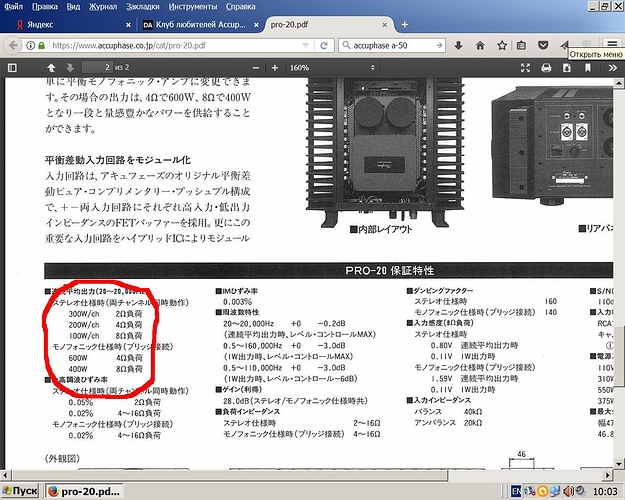Click vertical scrollbar up arrow
Image resolution: width=625 pixels, height=500 pixels.
[x=618, y=83]
